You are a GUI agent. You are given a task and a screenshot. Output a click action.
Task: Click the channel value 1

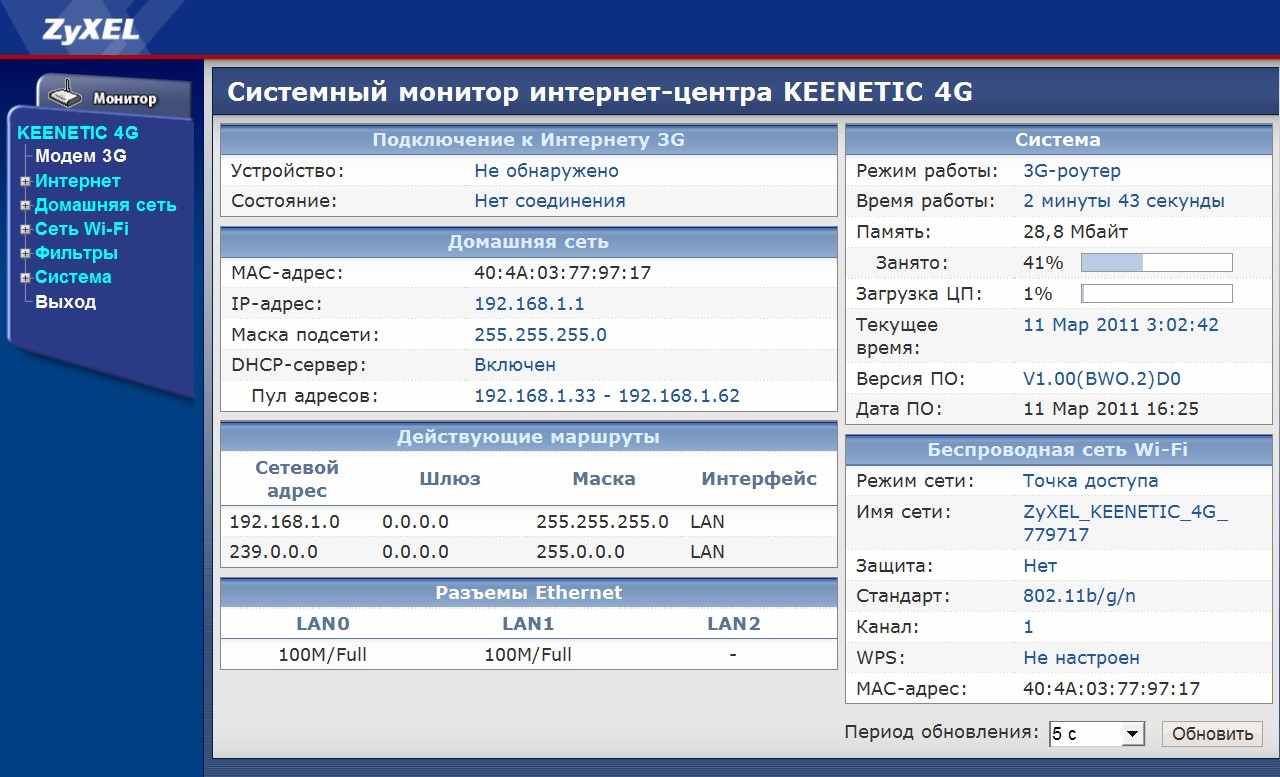pyautogui.click(x=1029, y=627)
